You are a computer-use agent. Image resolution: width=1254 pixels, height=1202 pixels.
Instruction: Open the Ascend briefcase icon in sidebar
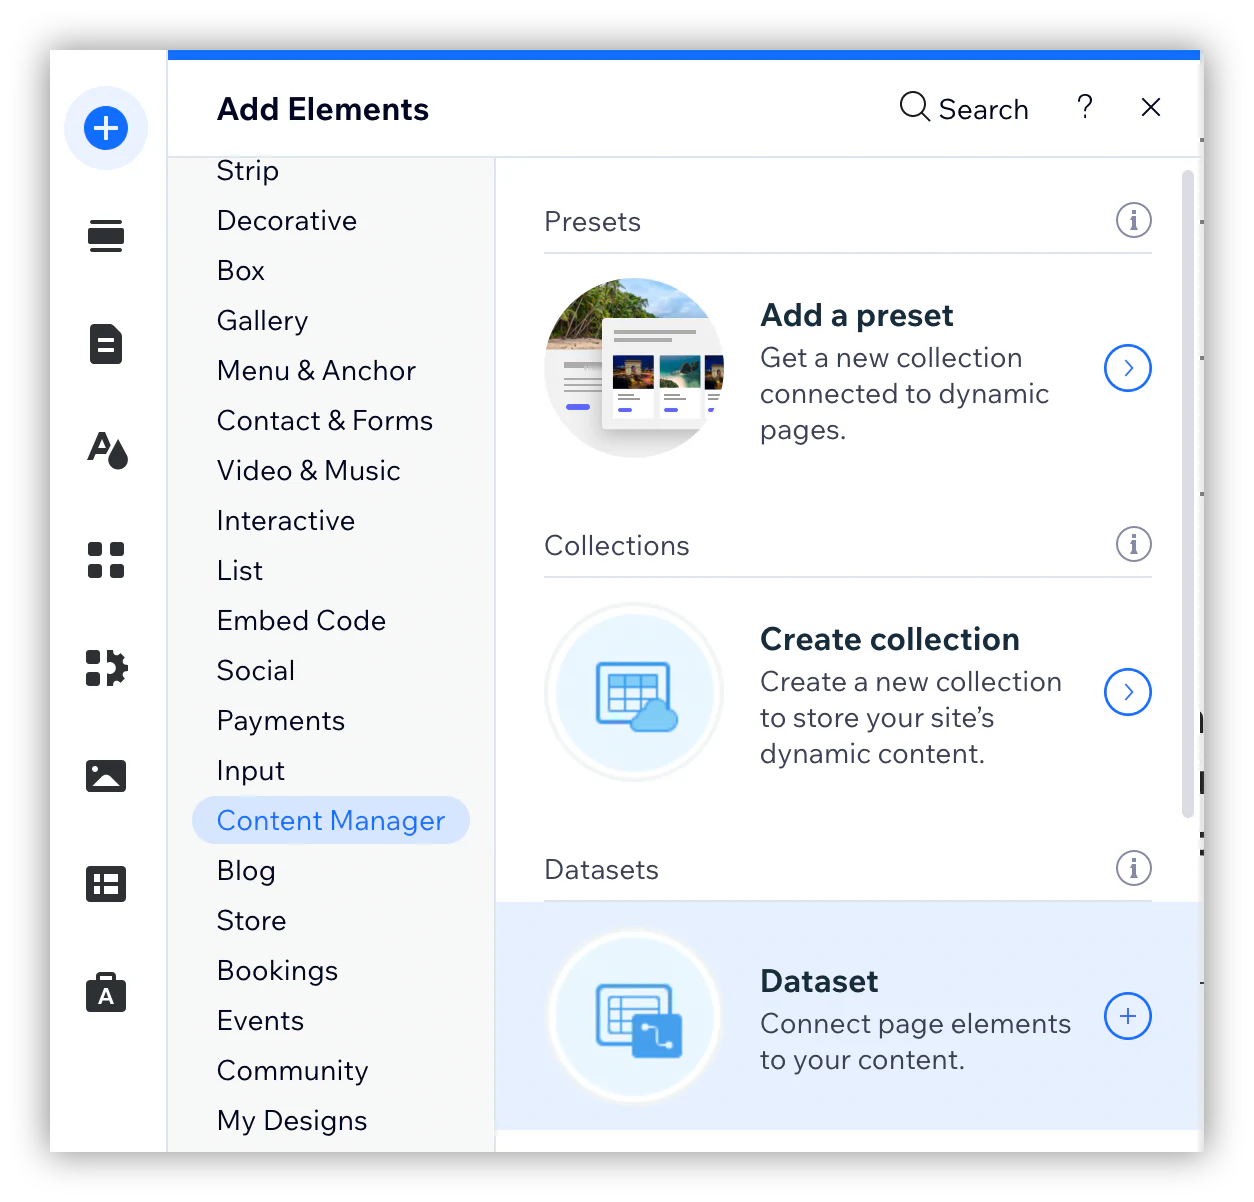coord(106,992)
